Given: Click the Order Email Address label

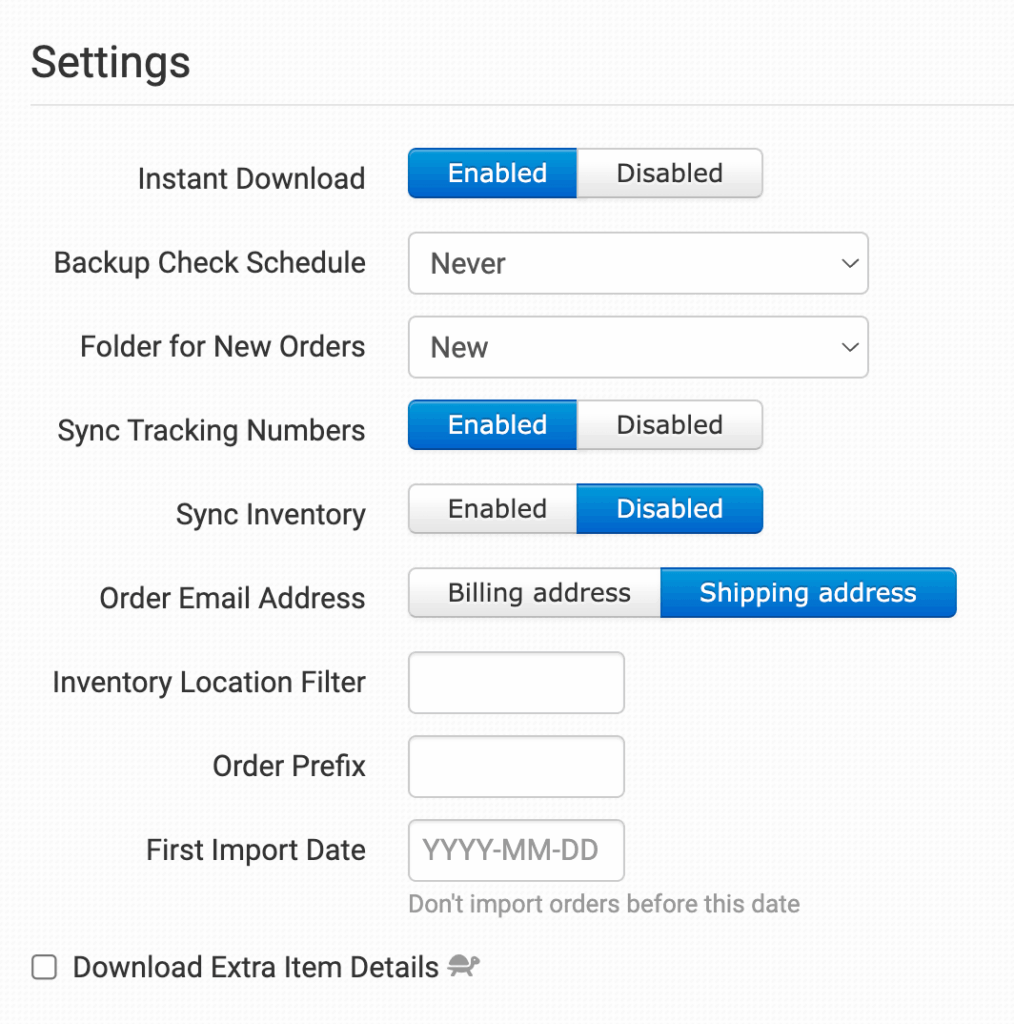Looking at the screenshot, I should click(232, 599).
